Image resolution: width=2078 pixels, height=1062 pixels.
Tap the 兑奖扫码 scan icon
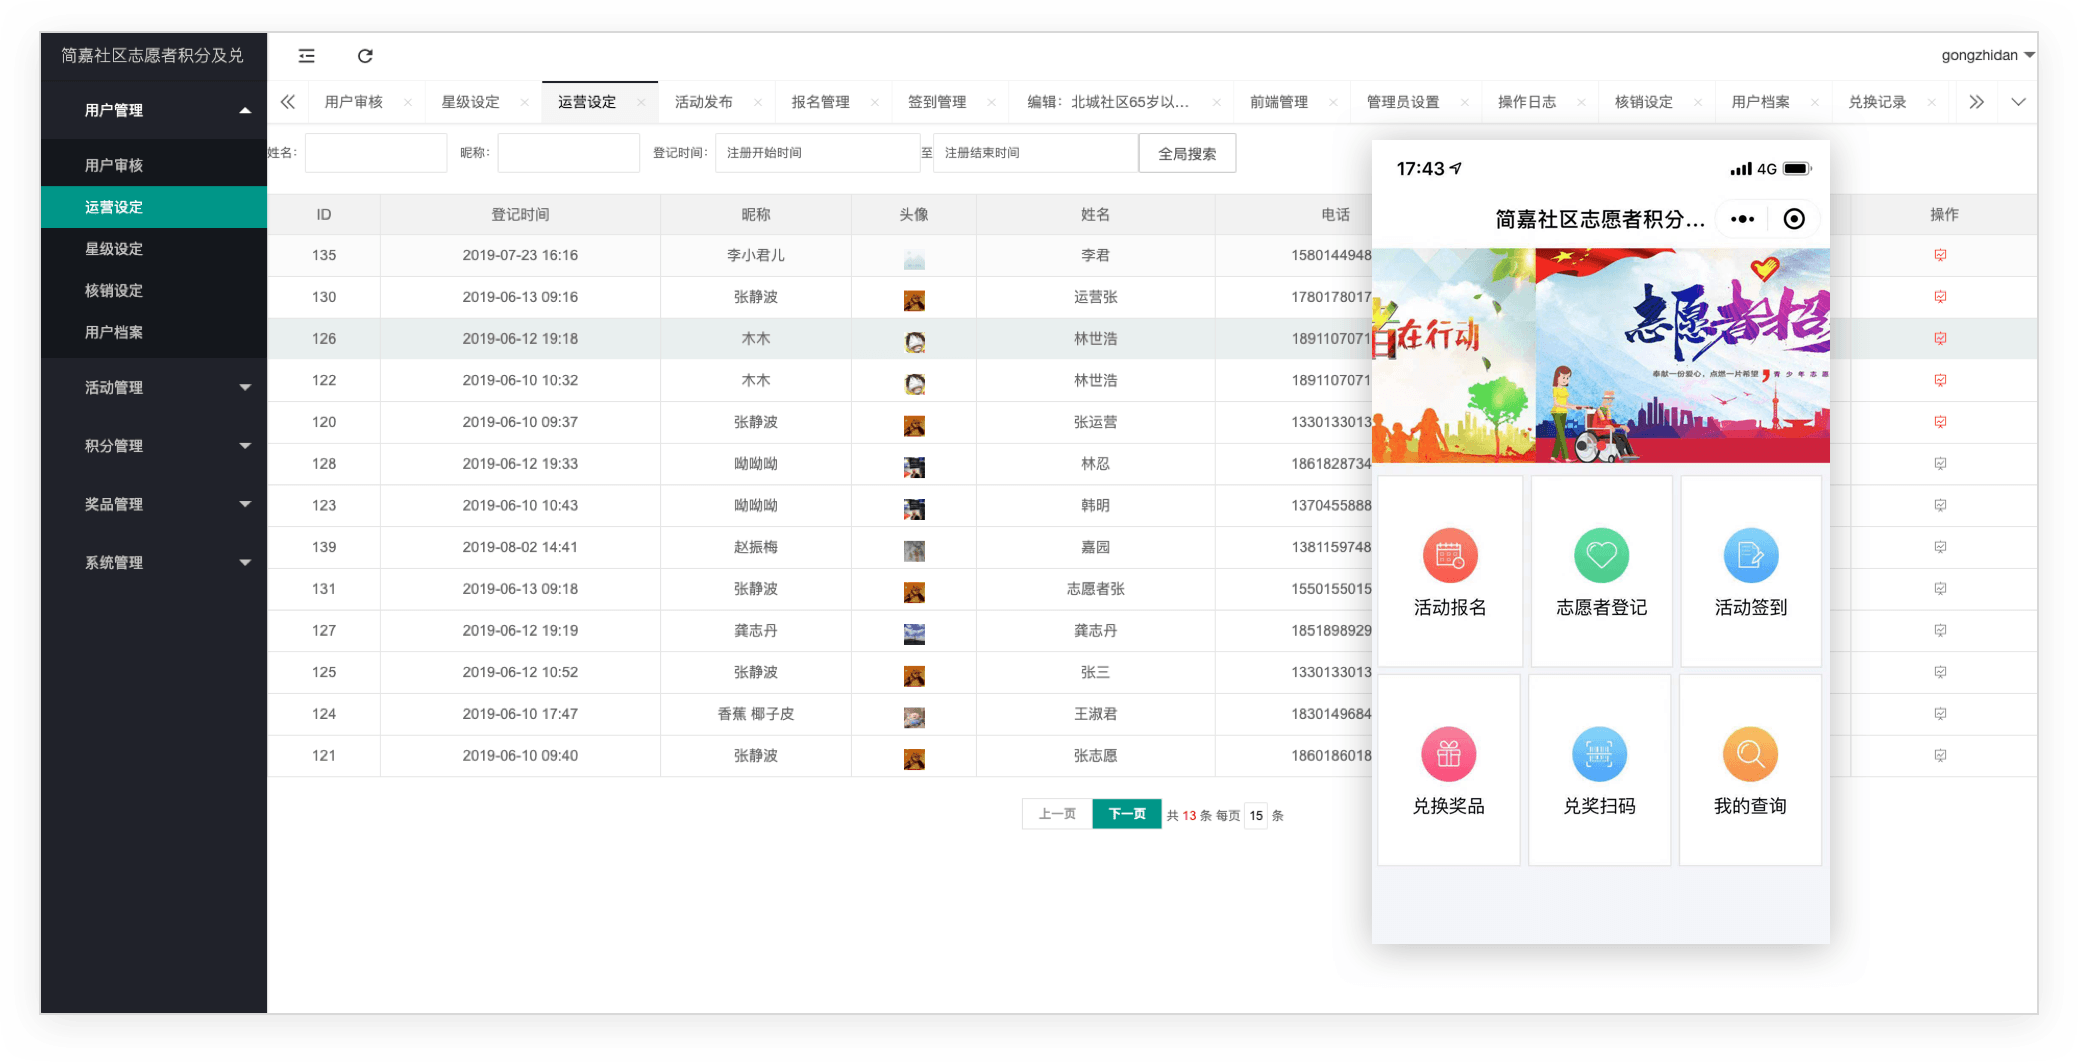coord(1599,754)
